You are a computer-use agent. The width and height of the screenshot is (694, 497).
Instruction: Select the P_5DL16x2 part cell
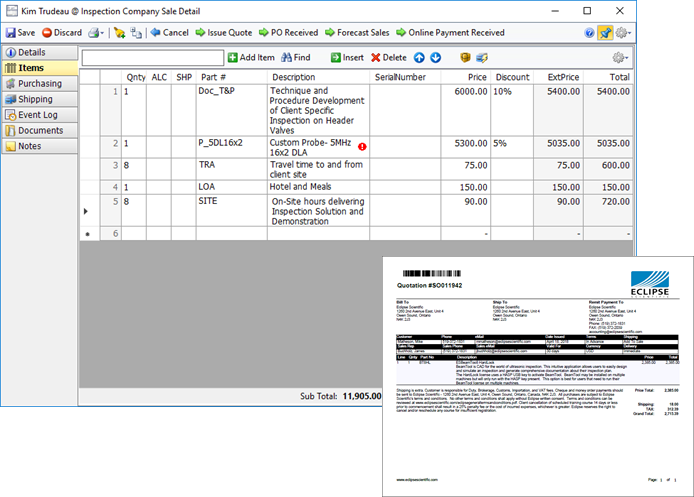pyautogui.click(x=232, y=147)
